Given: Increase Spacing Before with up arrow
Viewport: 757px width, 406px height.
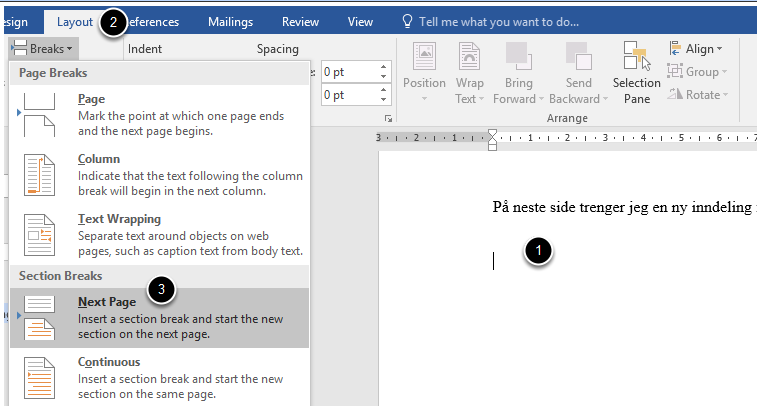Looking at the screenshot, I should tap(383, 67).
